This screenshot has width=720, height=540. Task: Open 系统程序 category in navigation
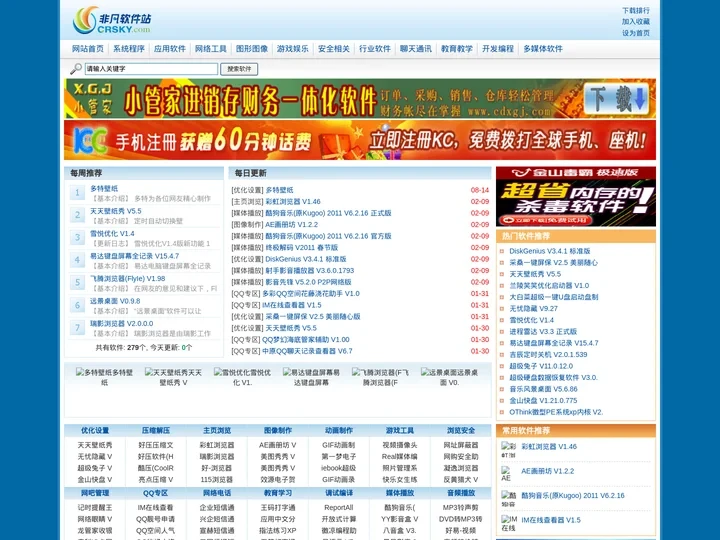129,49
